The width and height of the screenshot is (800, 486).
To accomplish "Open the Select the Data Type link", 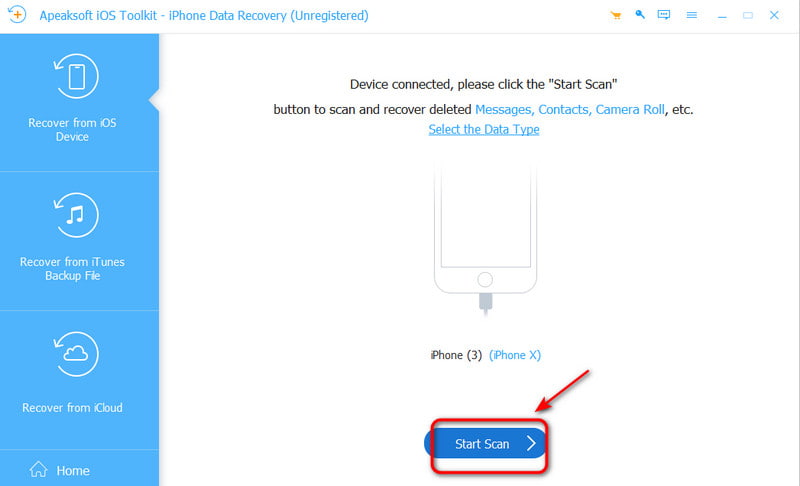I will (x=484, y=130).
